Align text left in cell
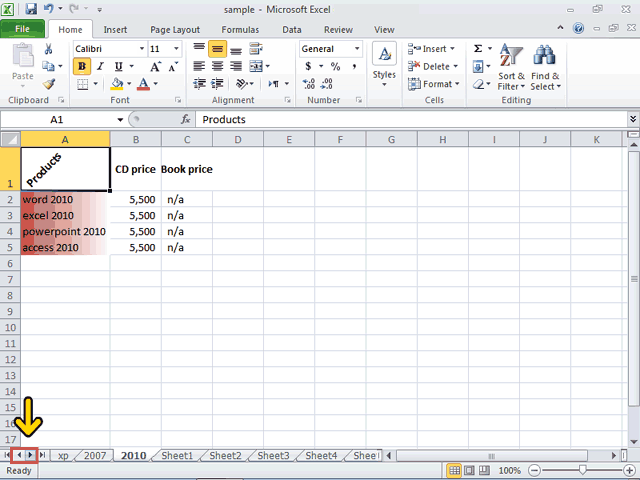640x480 pixels. point(199,66)
